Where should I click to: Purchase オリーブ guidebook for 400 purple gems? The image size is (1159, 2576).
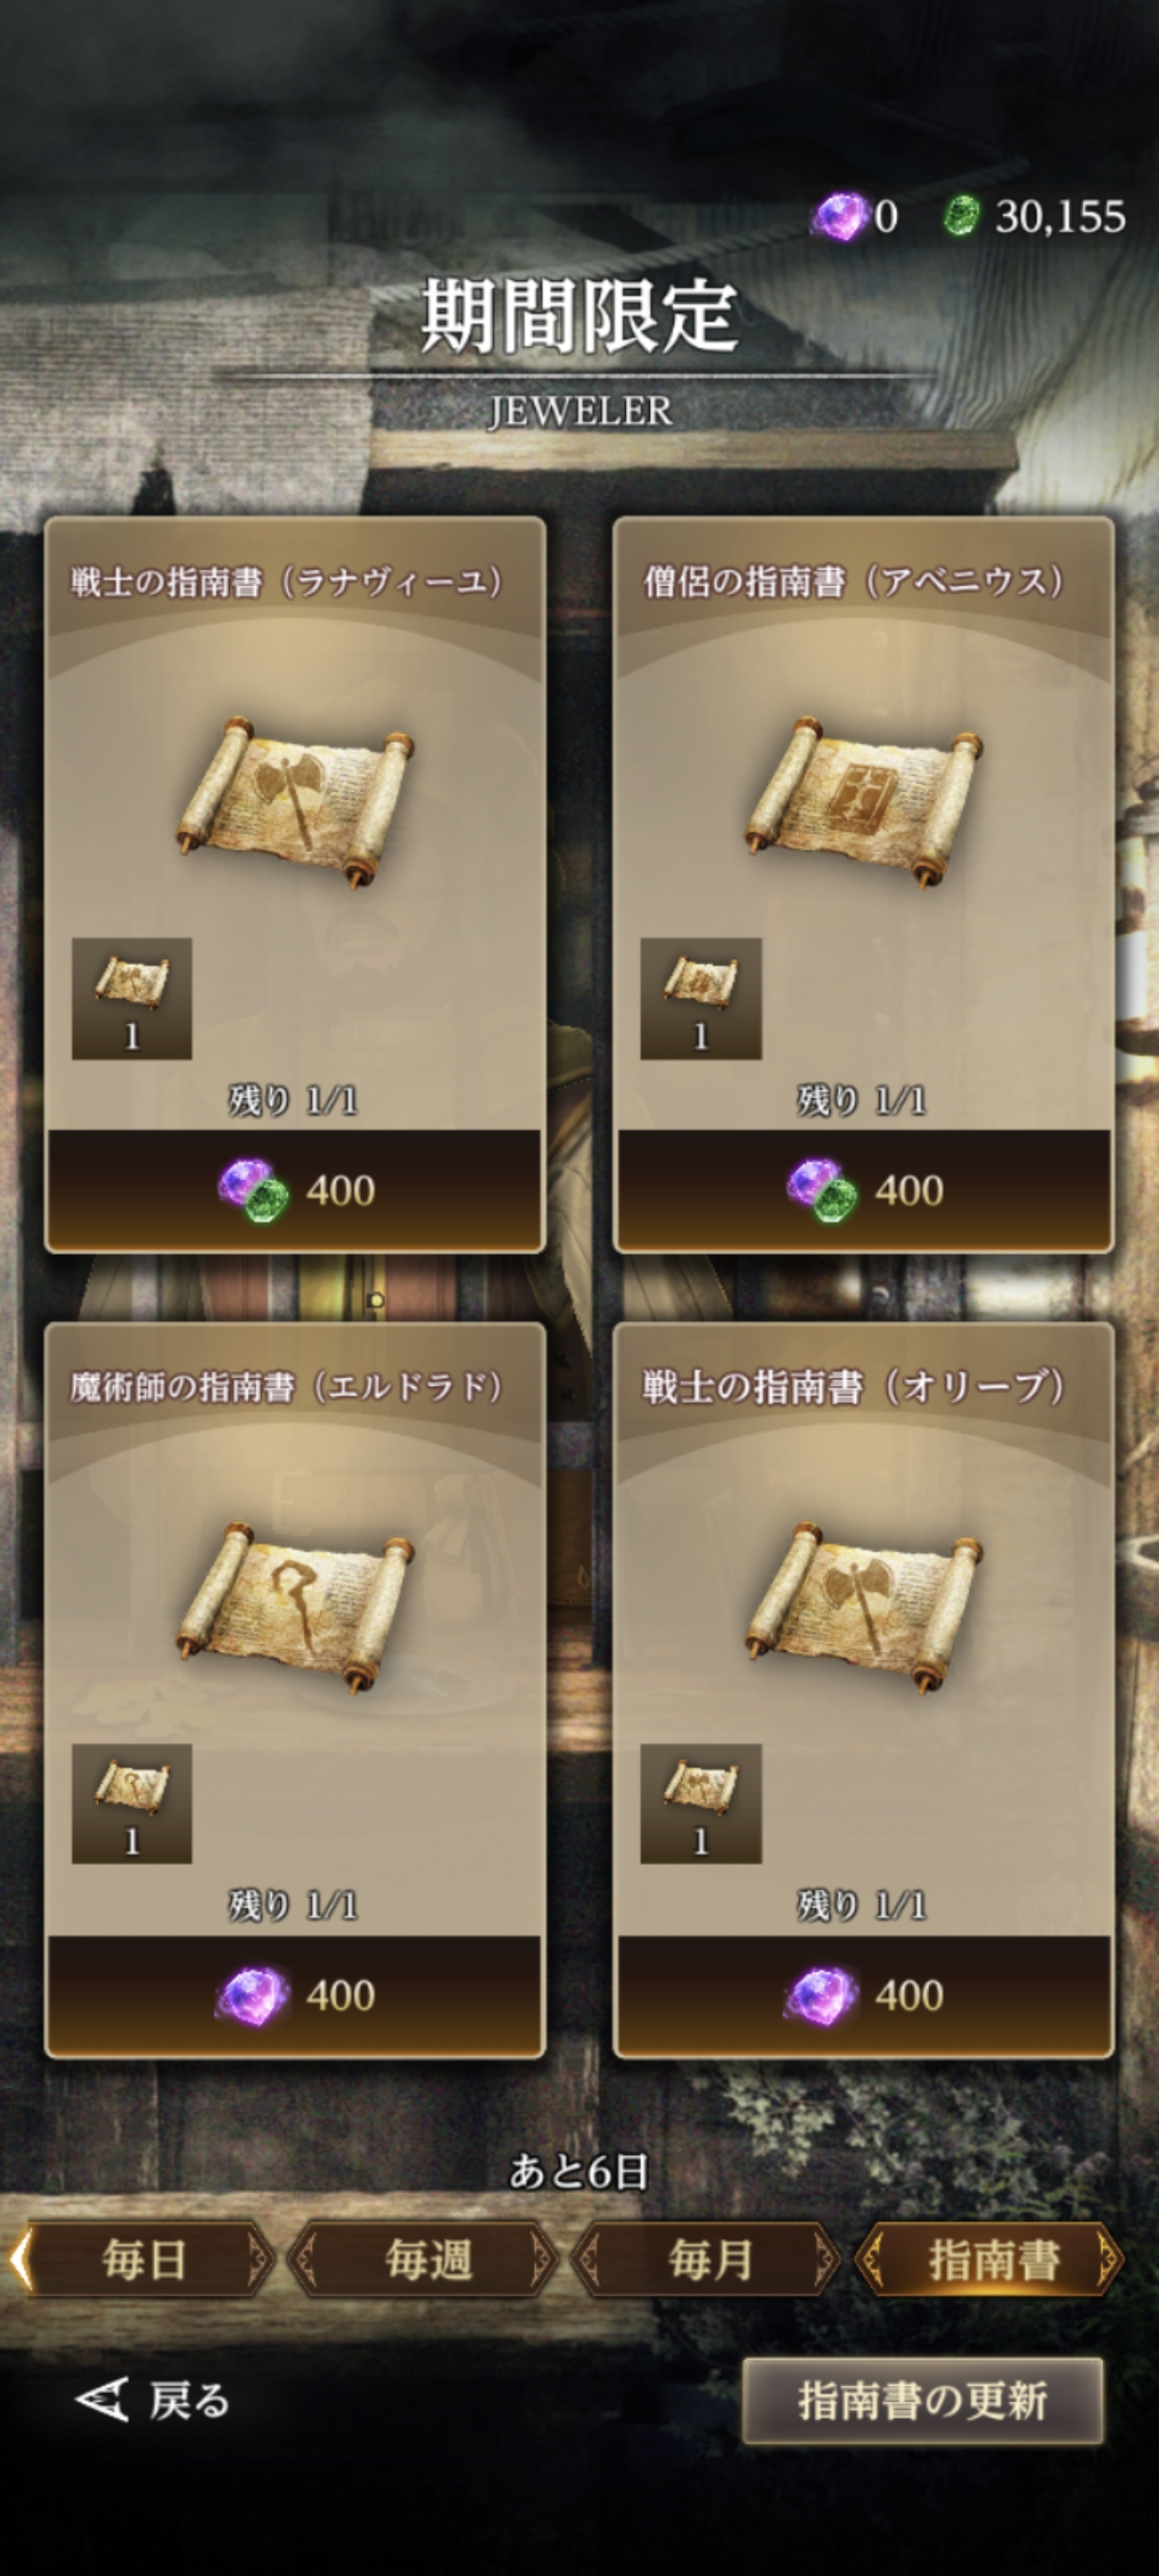863,1995
